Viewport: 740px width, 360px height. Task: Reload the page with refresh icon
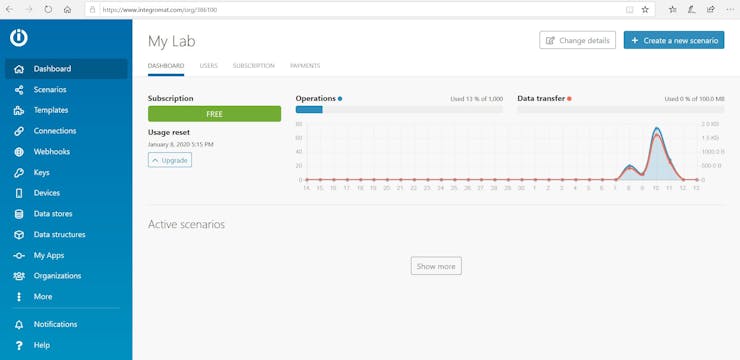point(48,9)
